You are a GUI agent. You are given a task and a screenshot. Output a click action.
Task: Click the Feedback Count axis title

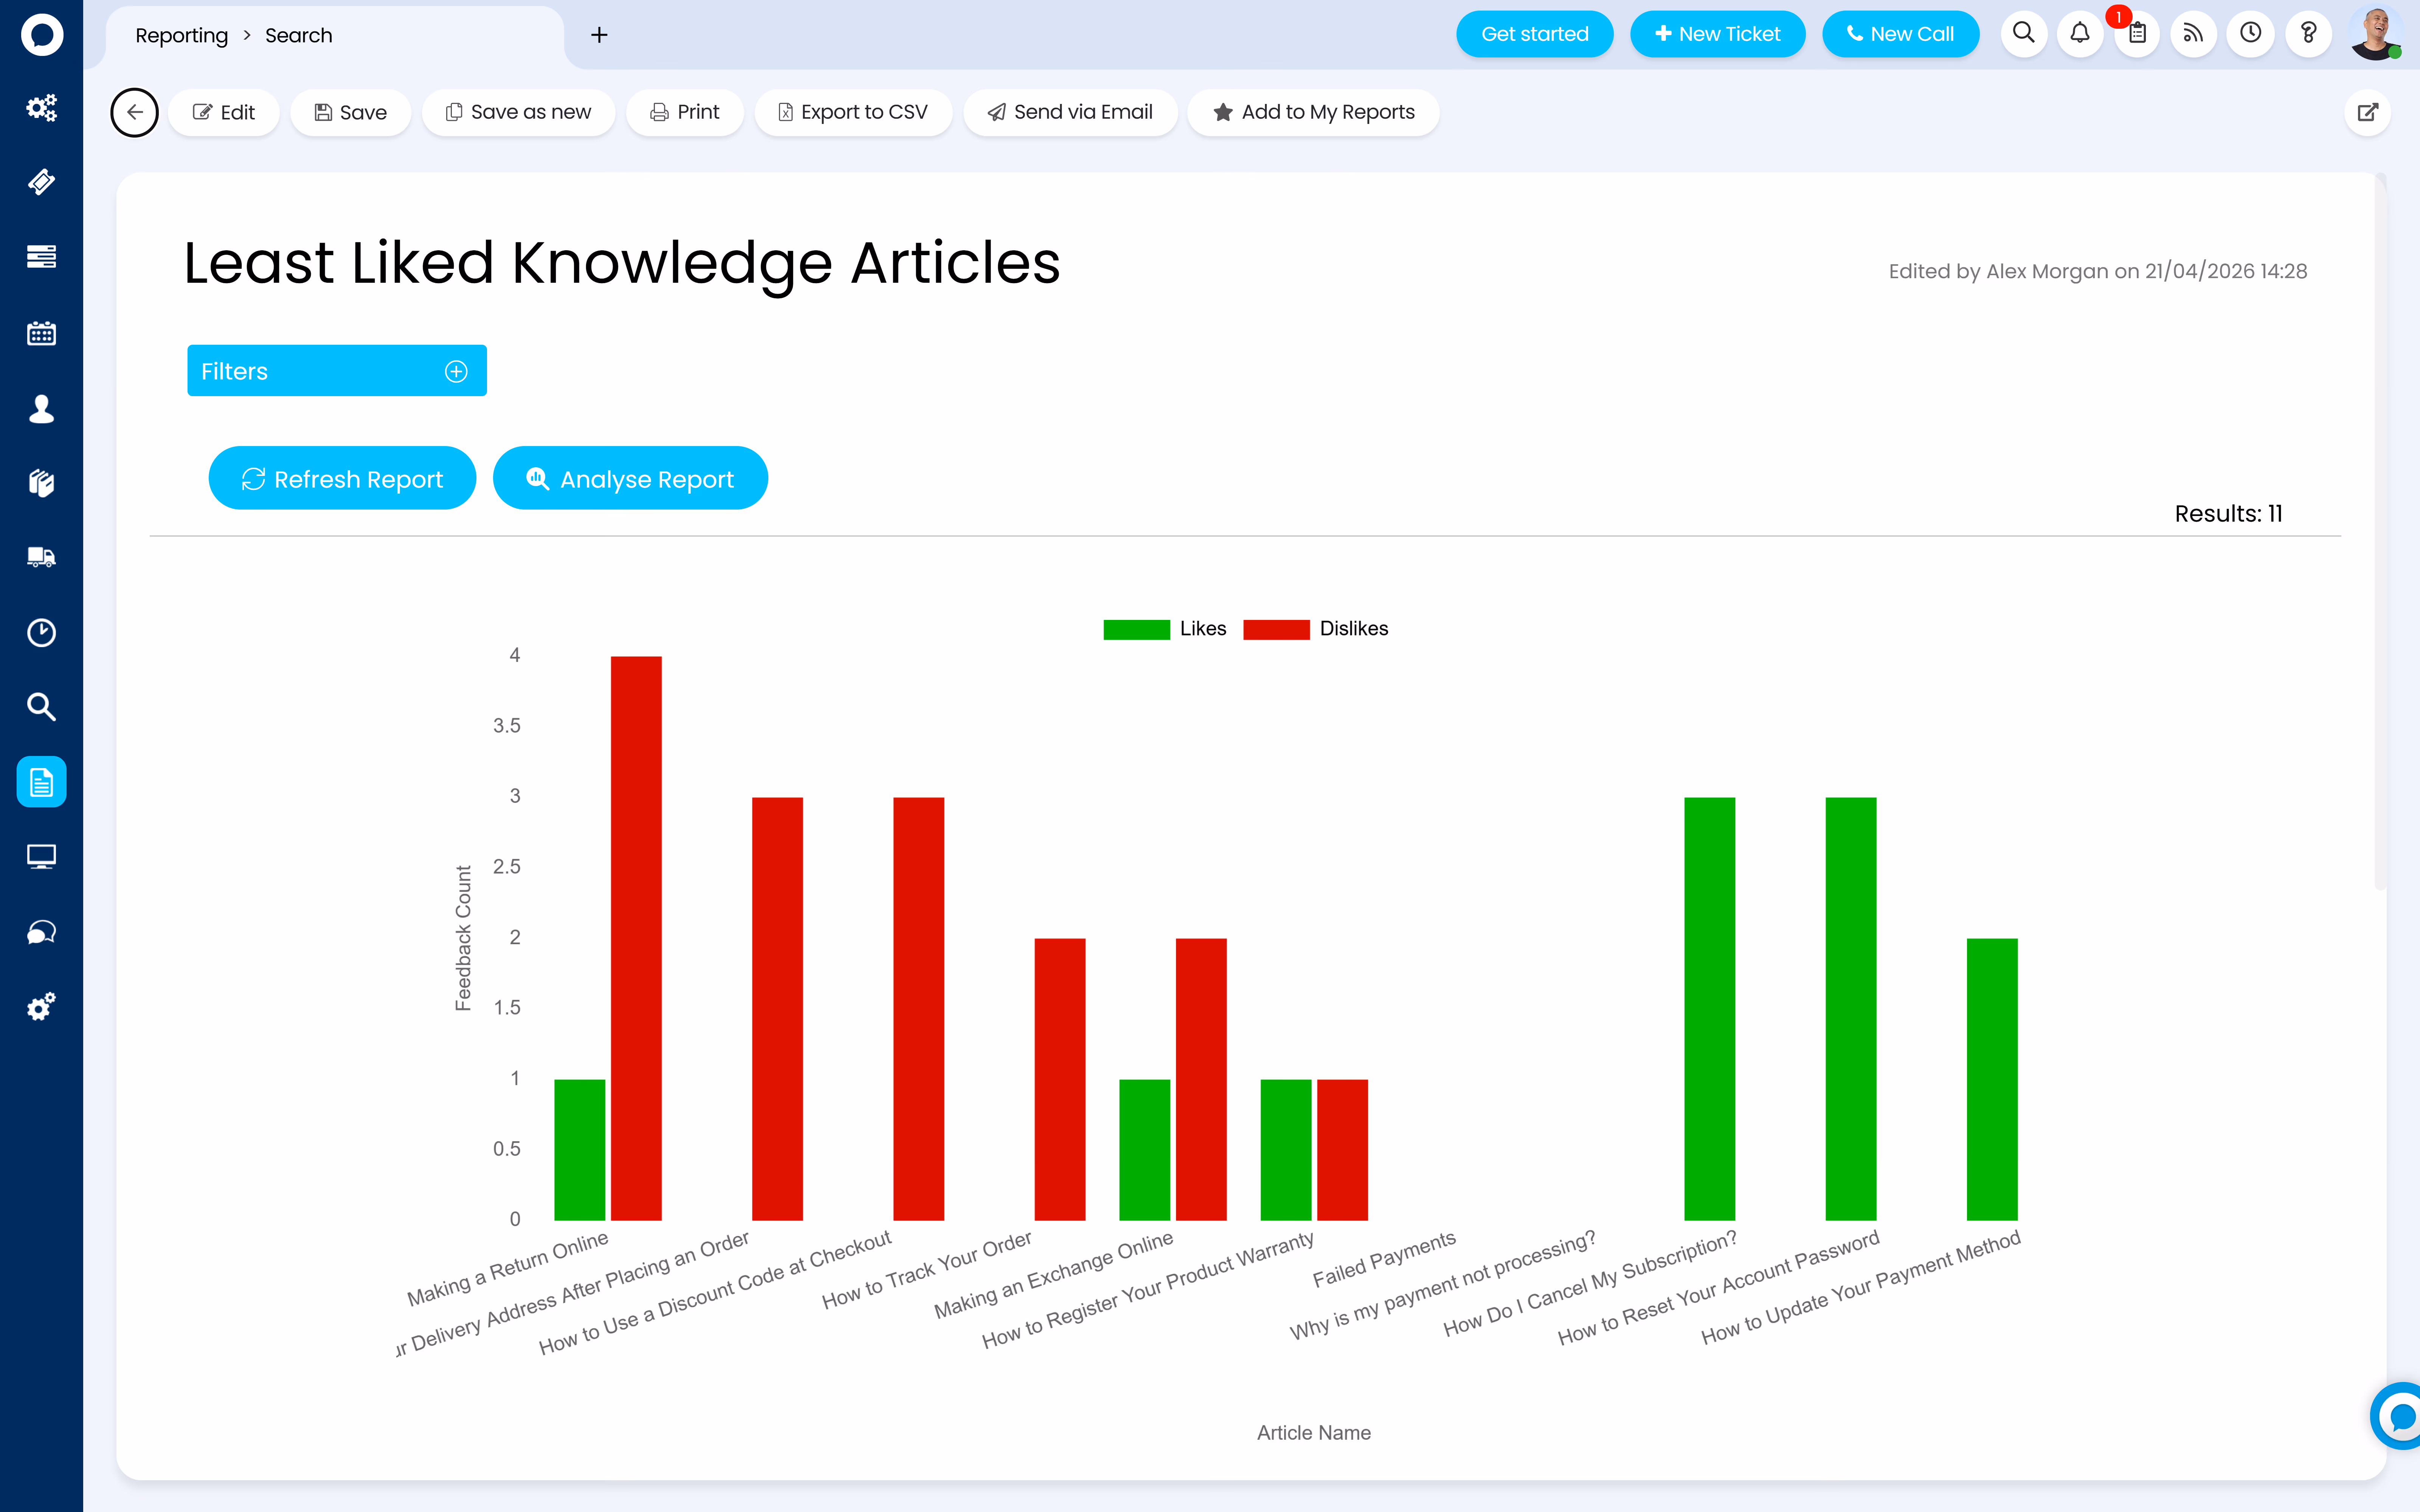(x=463, y=938)
